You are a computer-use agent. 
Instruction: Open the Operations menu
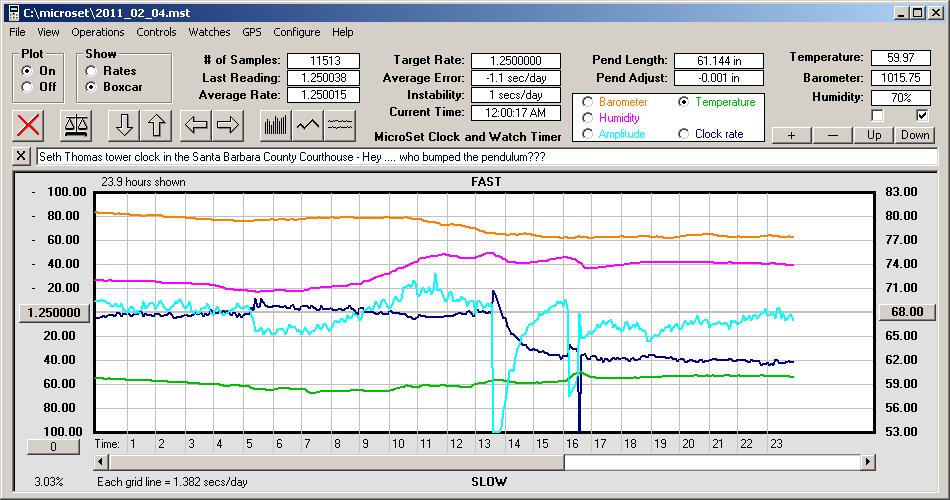[98, 32]
